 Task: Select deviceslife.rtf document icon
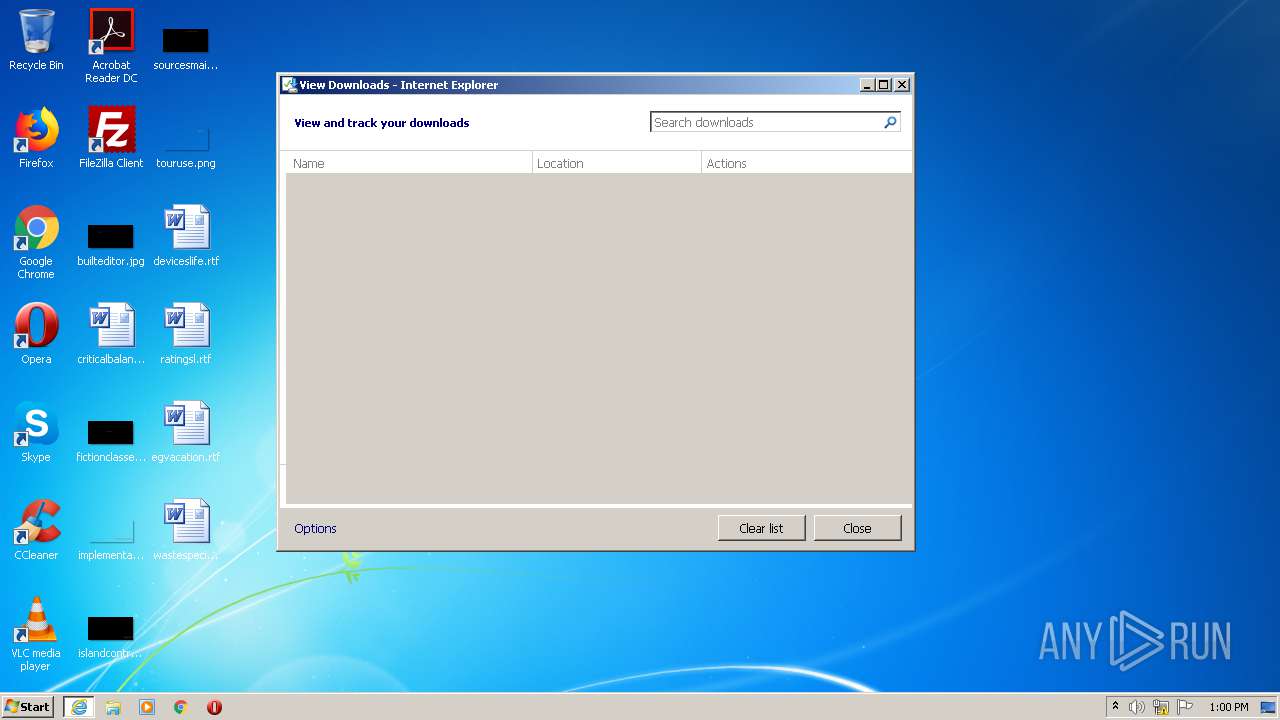(186, 236)
